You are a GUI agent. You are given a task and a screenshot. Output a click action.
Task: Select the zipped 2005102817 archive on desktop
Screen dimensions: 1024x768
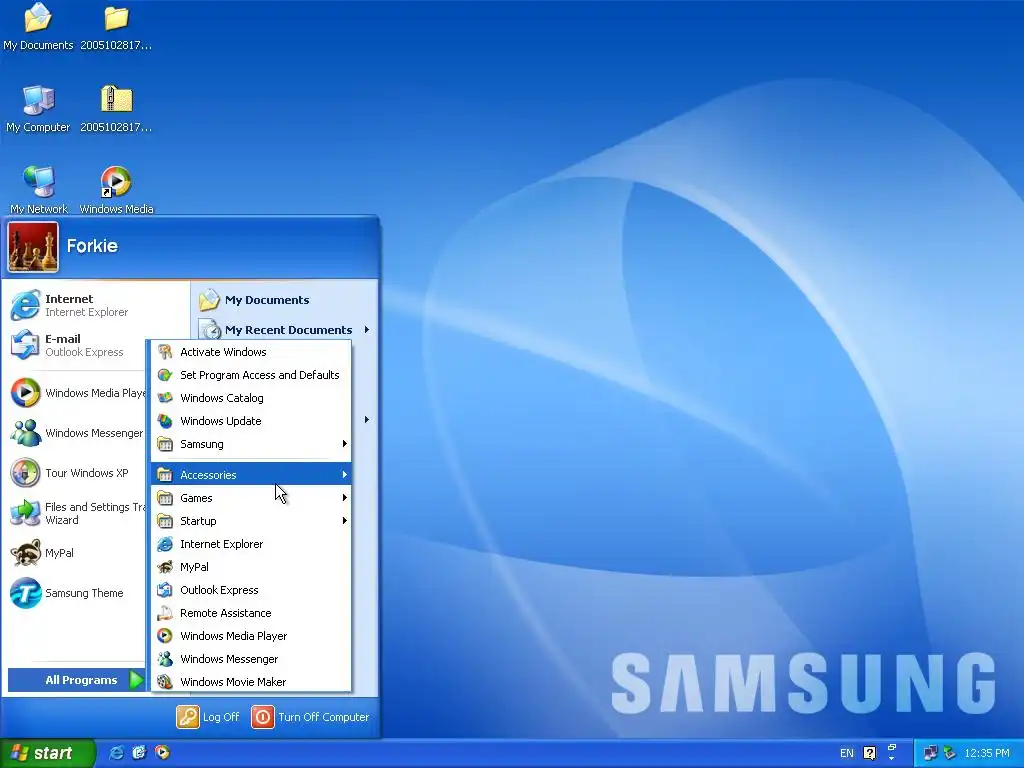click(116, 108)
